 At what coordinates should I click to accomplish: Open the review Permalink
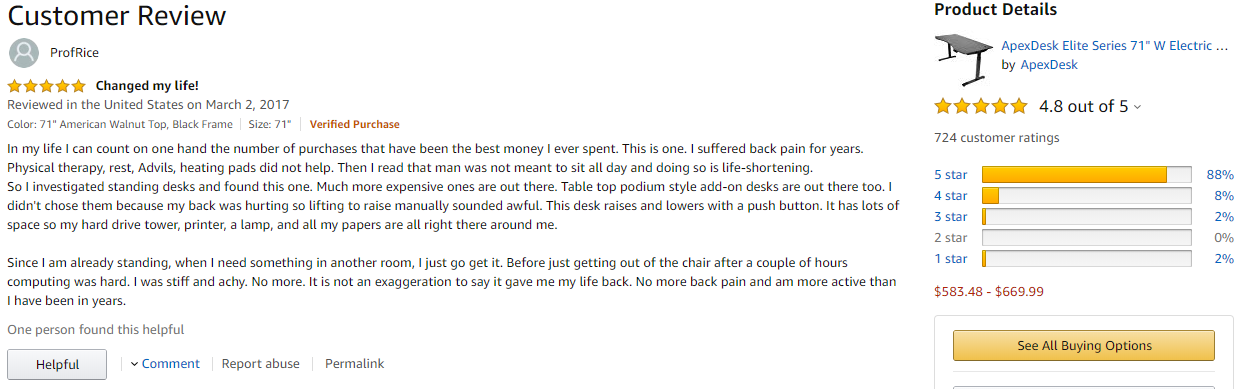coord(354,364)
